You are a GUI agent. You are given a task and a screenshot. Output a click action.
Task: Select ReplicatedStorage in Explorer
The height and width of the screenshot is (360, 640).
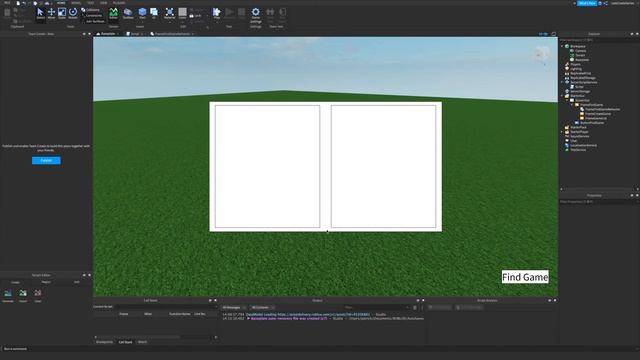(x=582, y=78)
